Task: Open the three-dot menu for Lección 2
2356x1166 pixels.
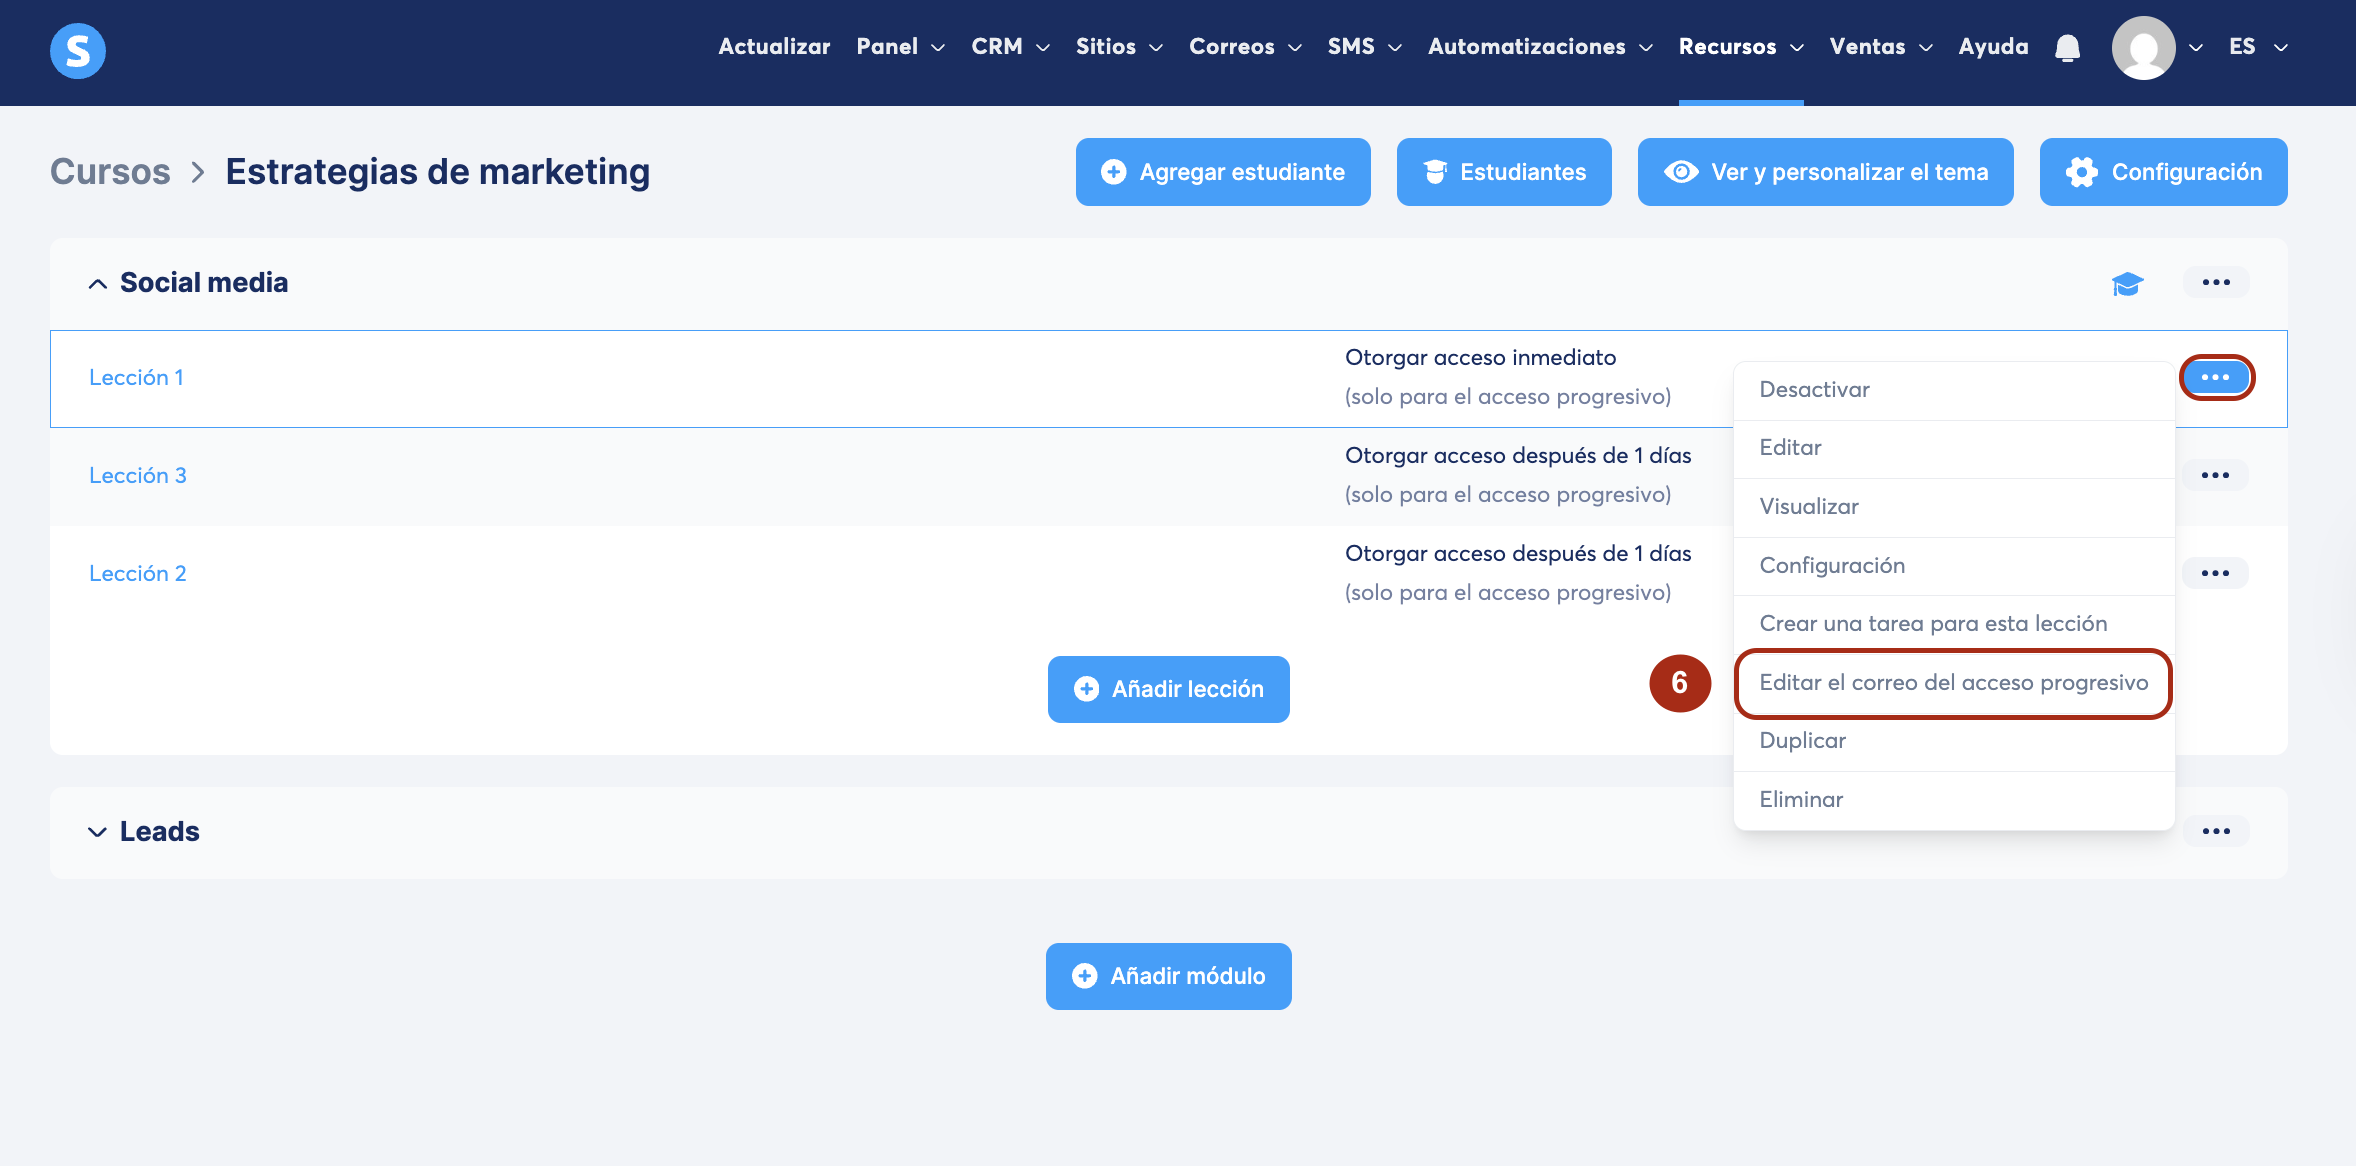Action: click(x=2215, y=573)
